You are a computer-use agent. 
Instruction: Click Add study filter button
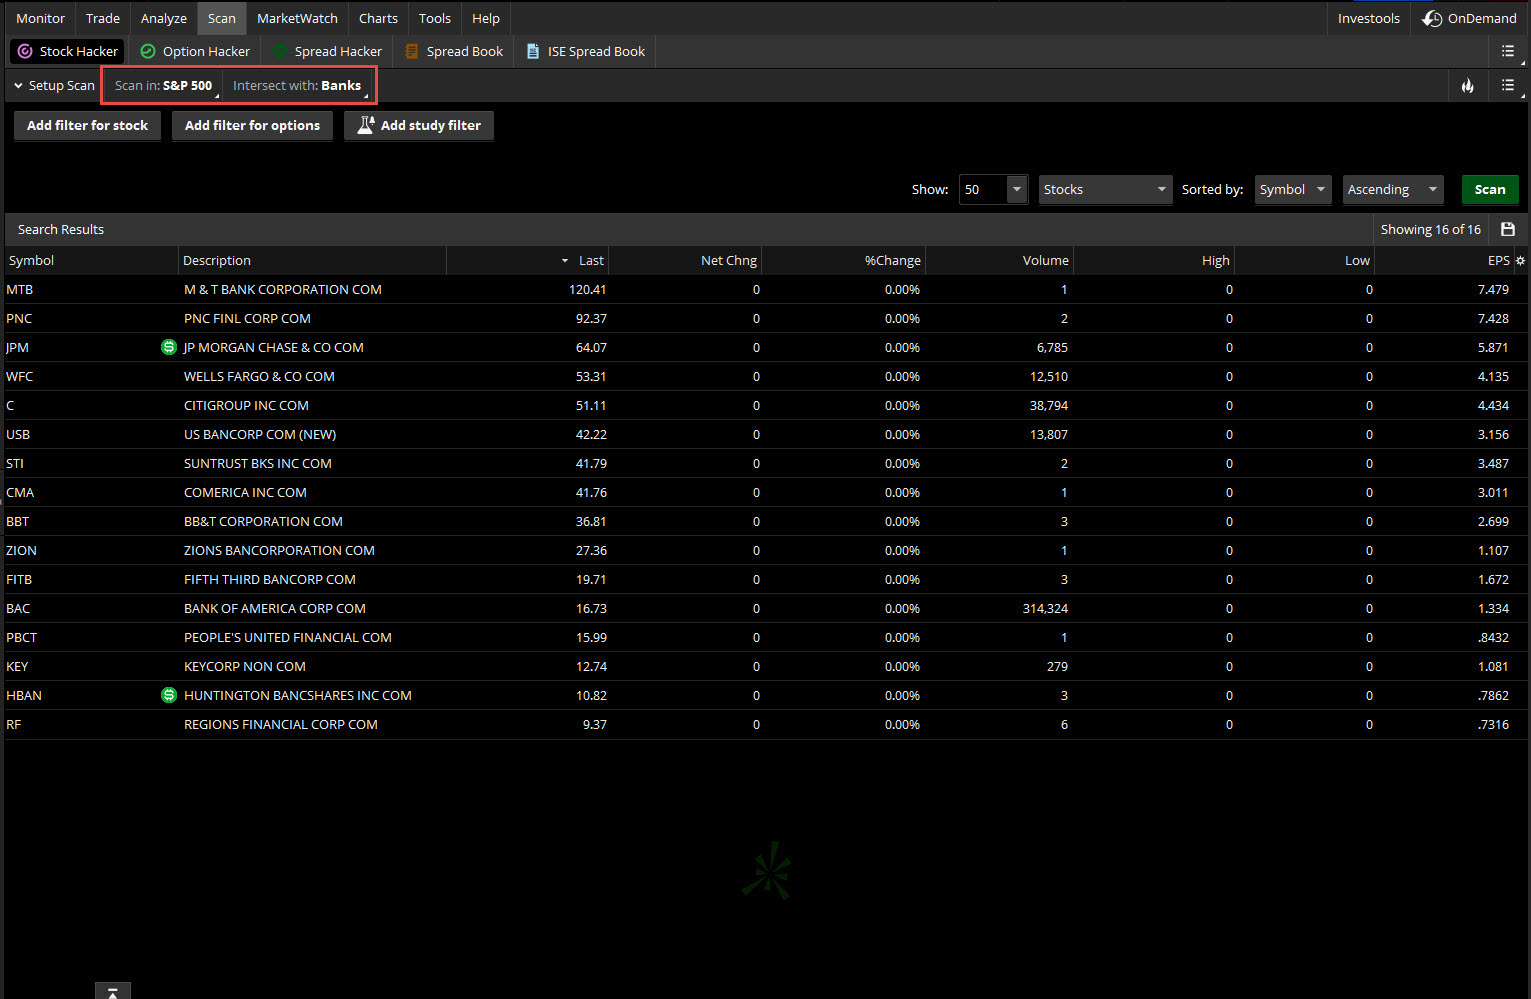pos(419,125)
